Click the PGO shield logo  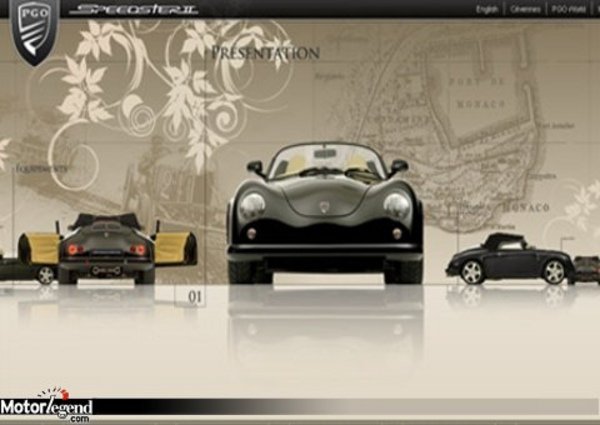point(34,31)
